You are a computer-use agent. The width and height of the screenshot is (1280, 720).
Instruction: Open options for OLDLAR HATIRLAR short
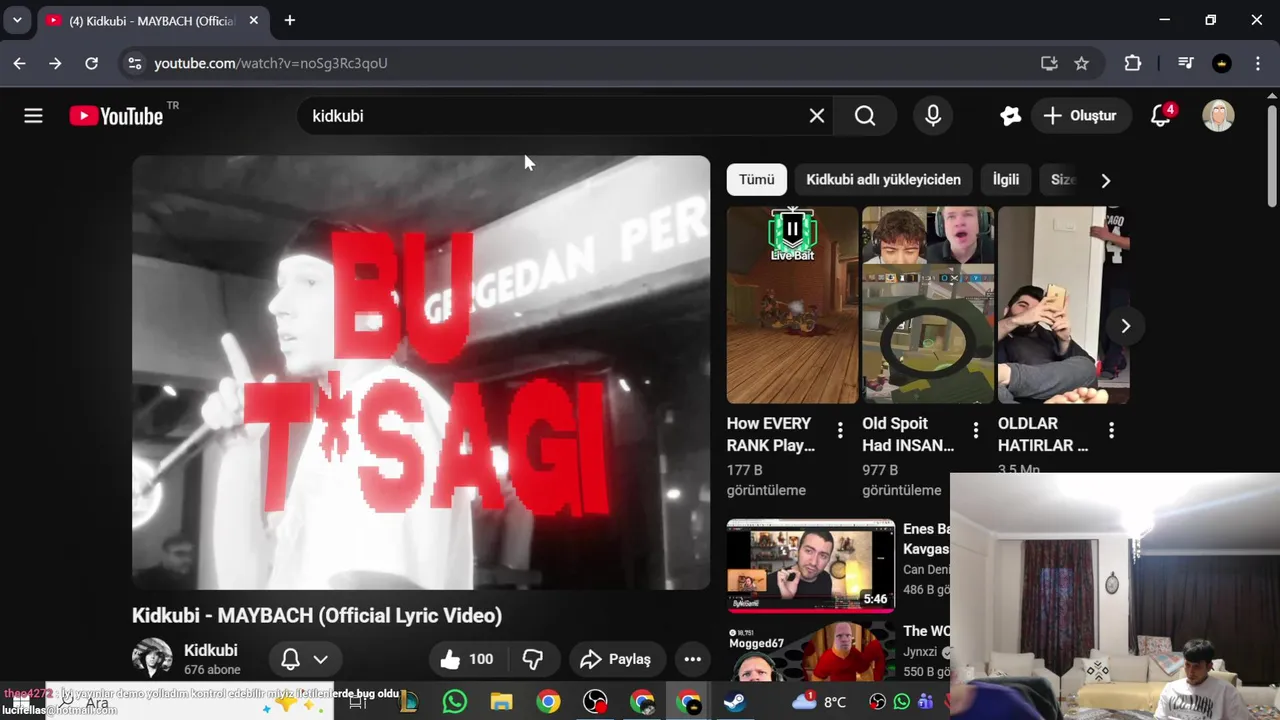[1112, 431]
